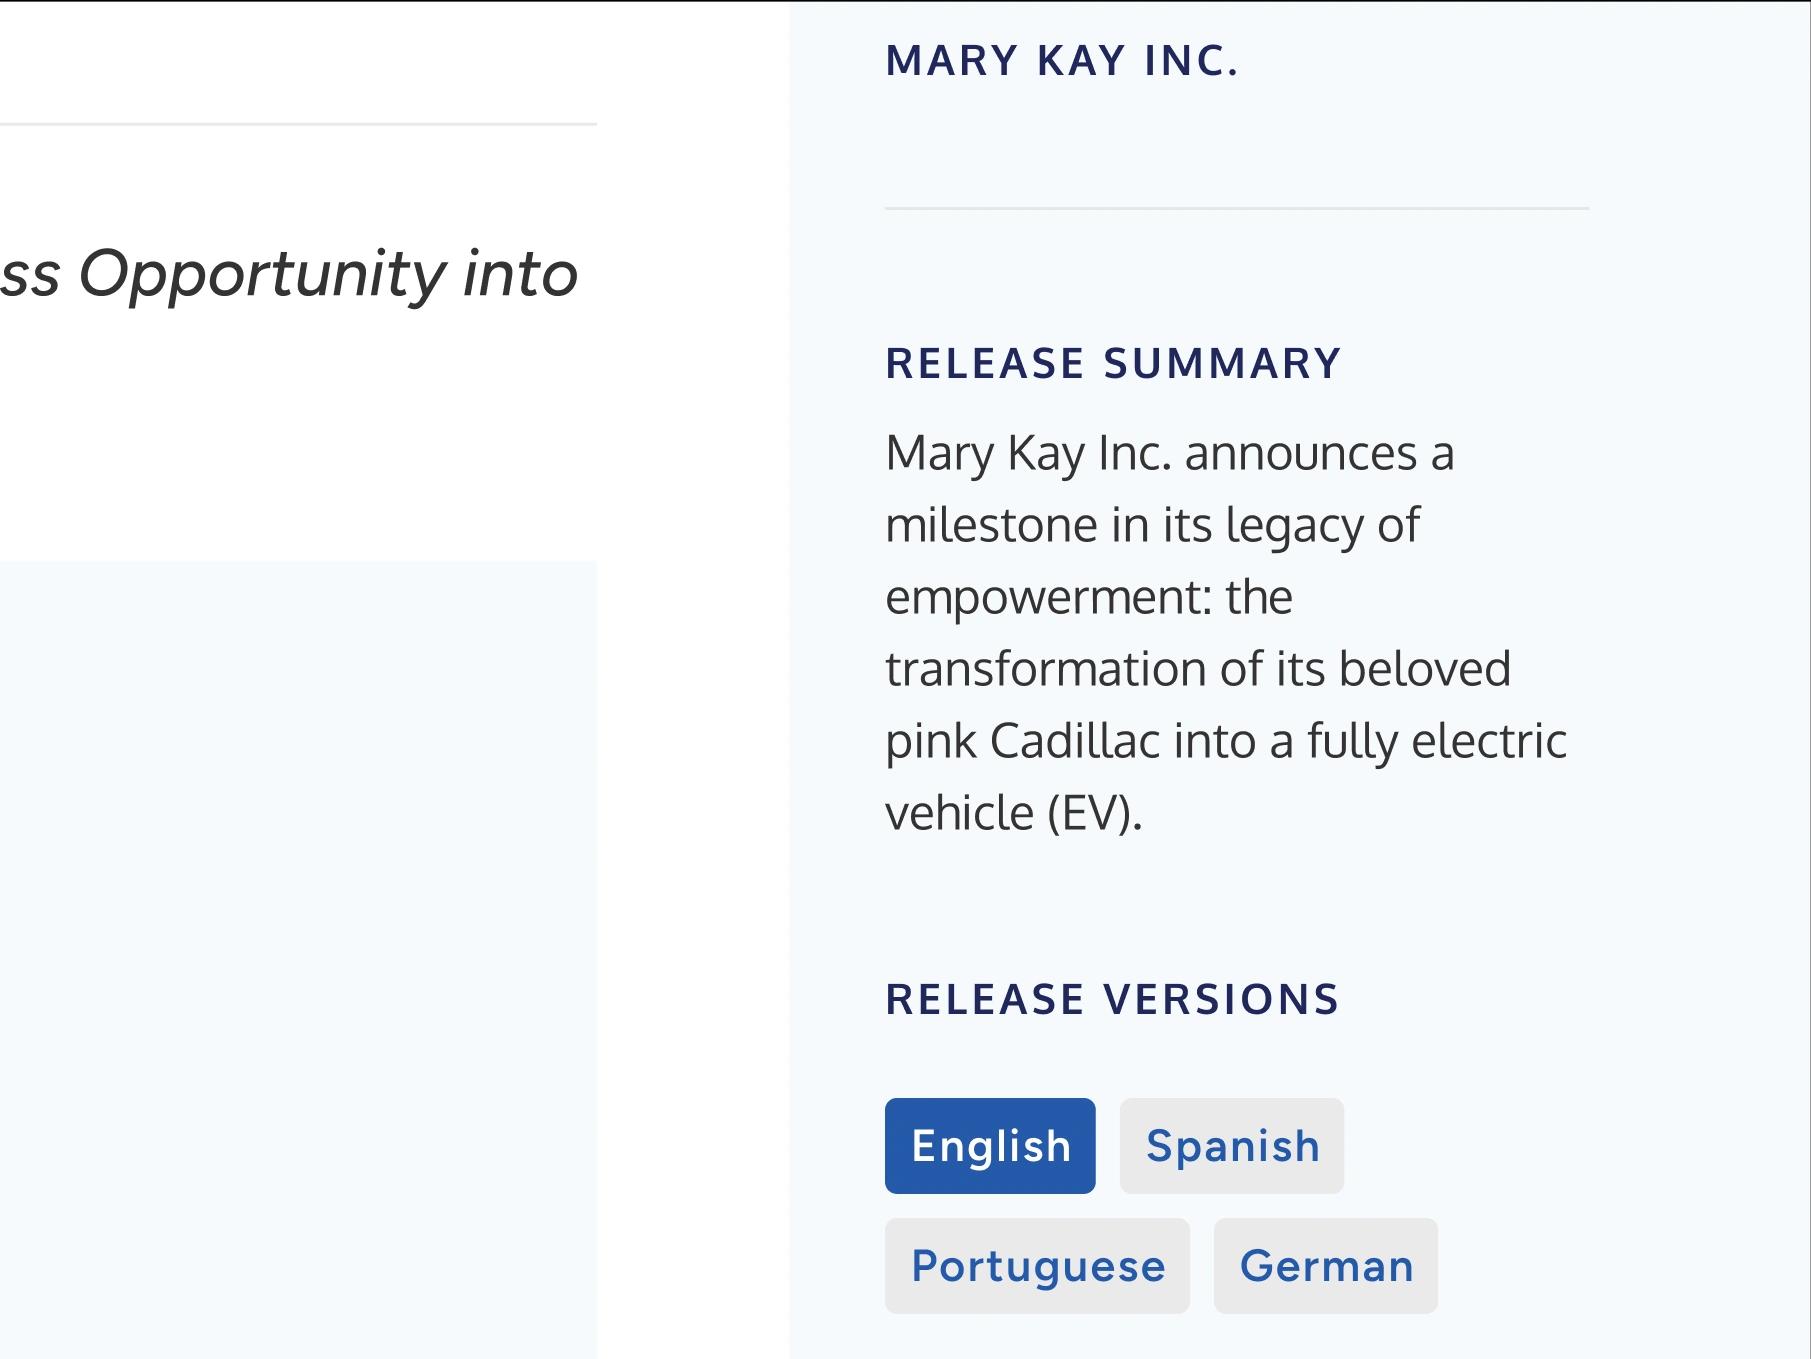The width and height of the screenshot is (1811, 1359).
Task: Pick German as the reading language
Action: click(x=1325, y=1265)
